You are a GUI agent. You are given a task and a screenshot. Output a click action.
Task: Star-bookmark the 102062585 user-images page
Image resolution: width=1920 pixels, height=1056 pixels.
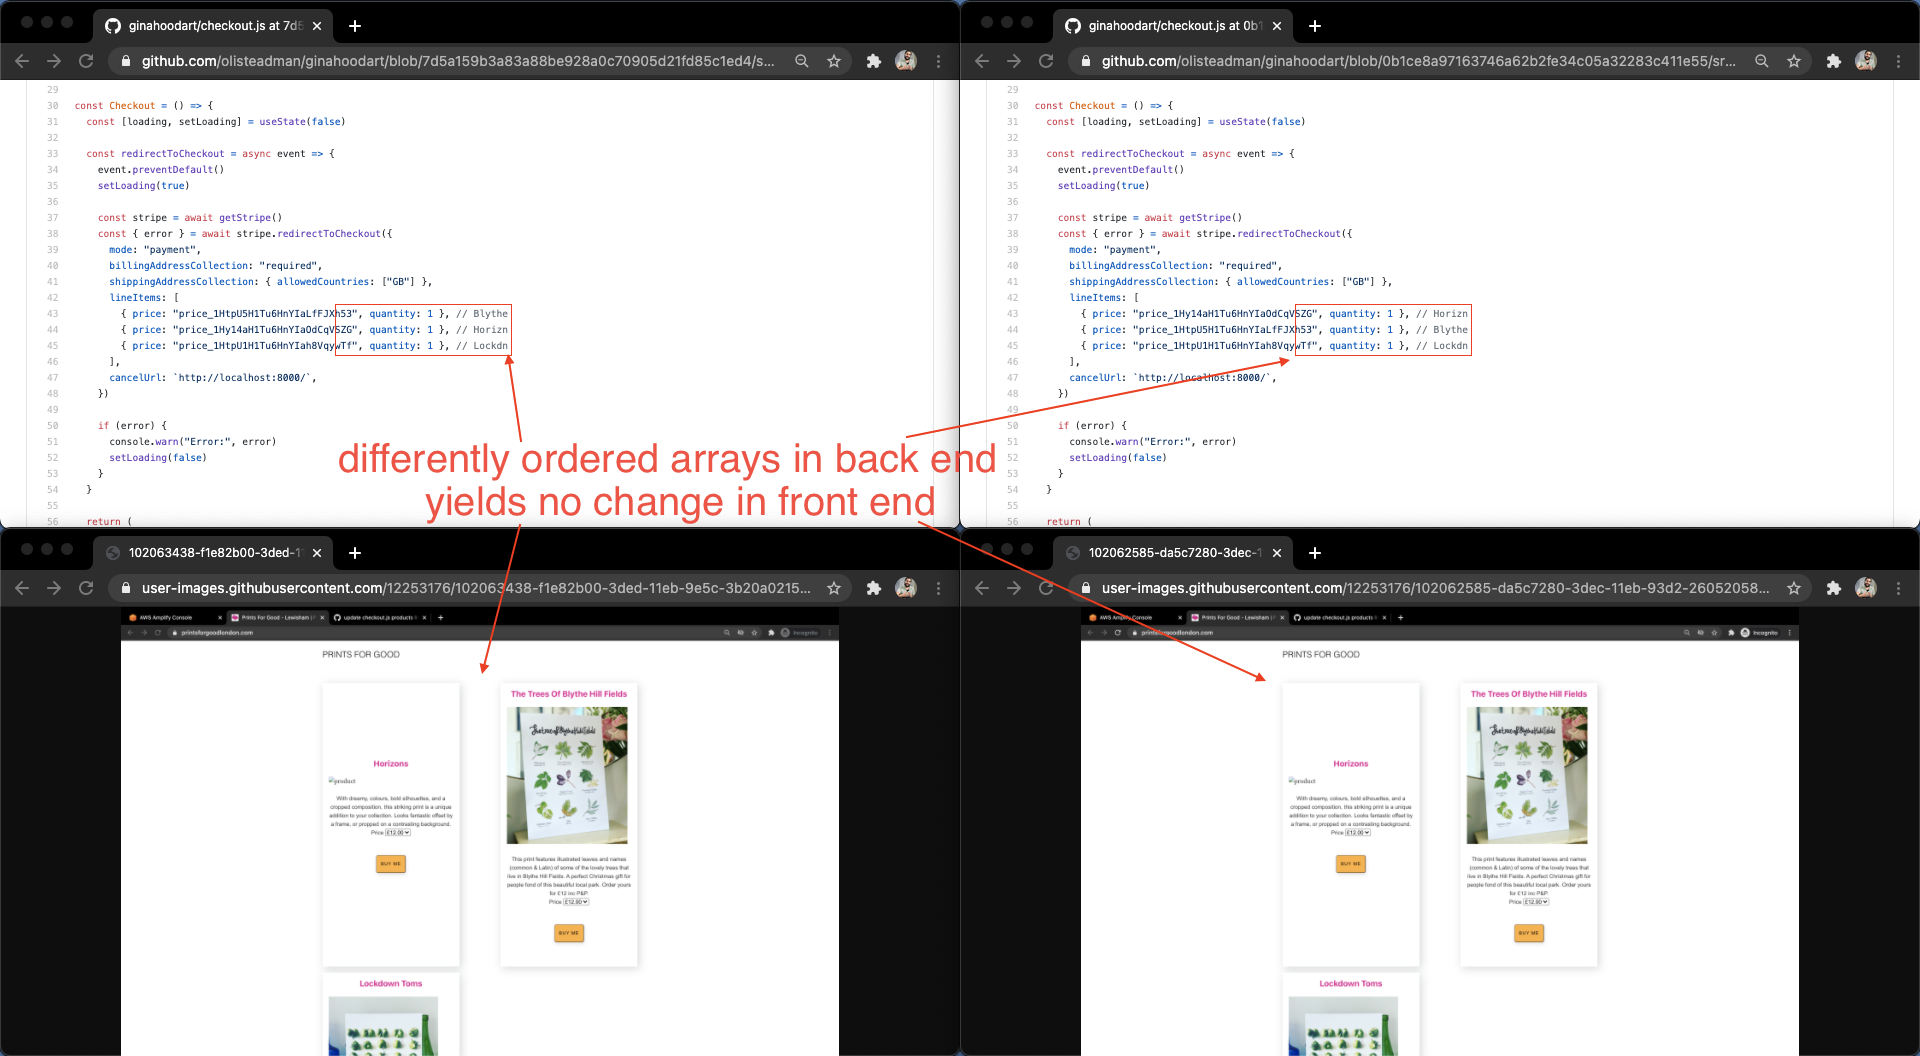pos(1794,588)
